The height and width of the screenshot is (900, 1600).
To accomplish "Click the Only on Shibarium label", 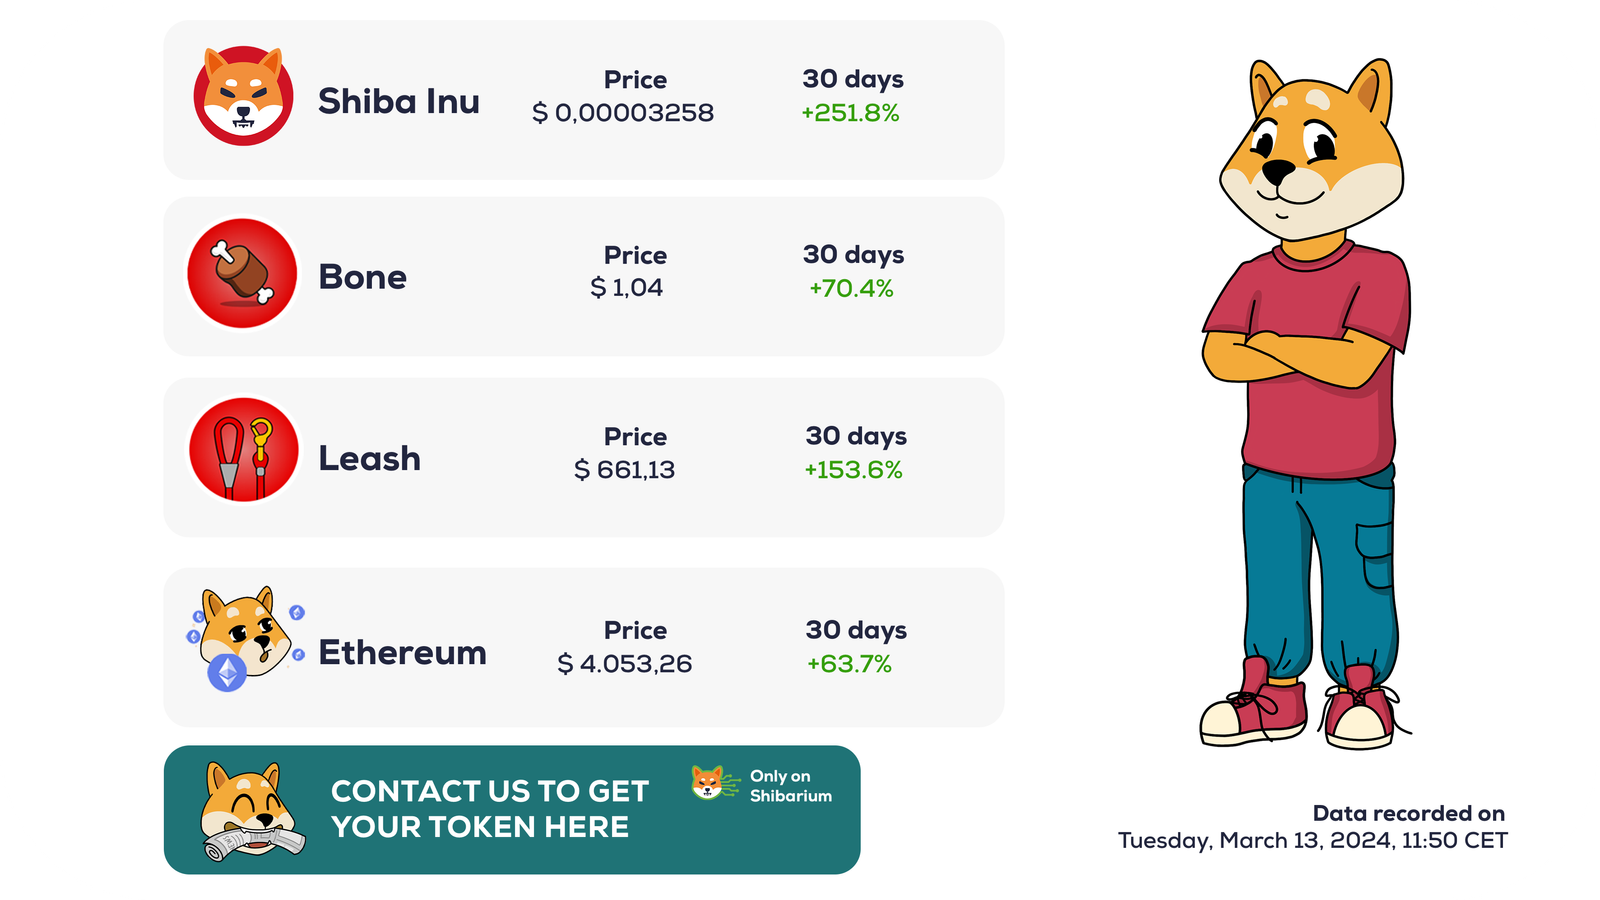I will click(x=790, y=786).
